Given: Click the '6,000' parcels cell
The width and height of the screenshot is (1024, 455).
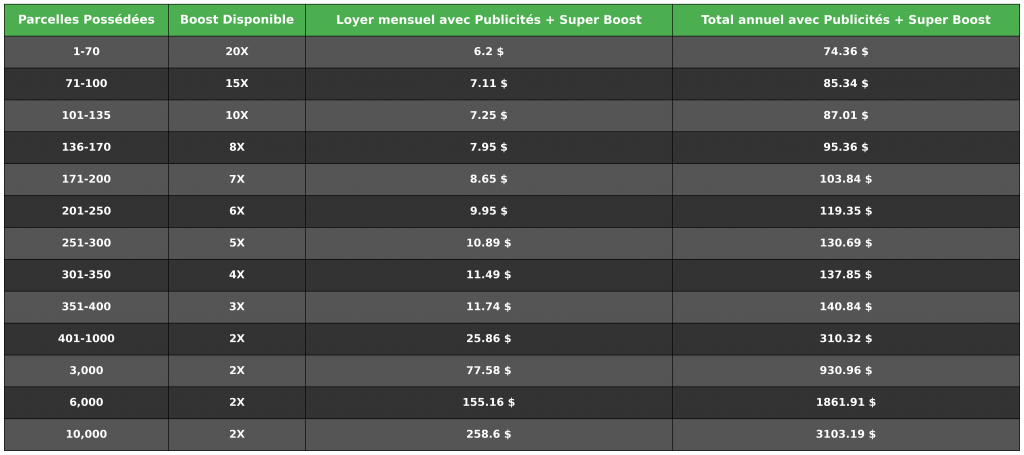Looking at the screenshot, I should point(86,403).
